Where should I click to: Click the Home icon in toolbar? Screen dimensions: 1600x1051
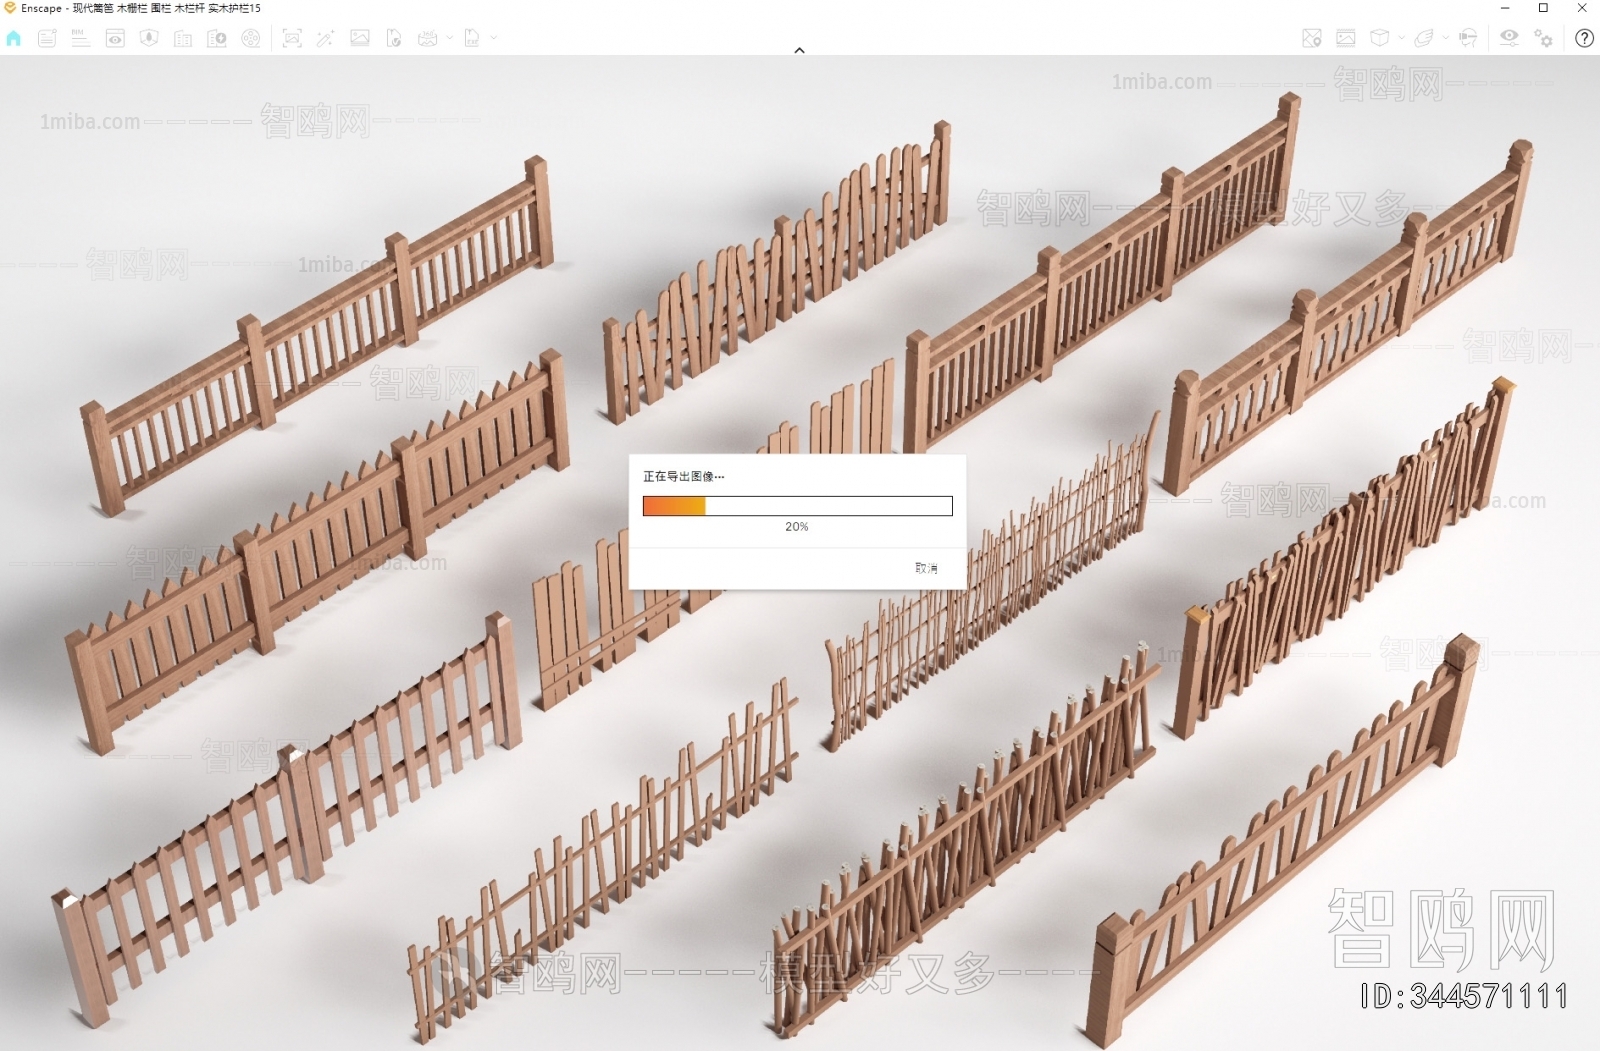14,39
